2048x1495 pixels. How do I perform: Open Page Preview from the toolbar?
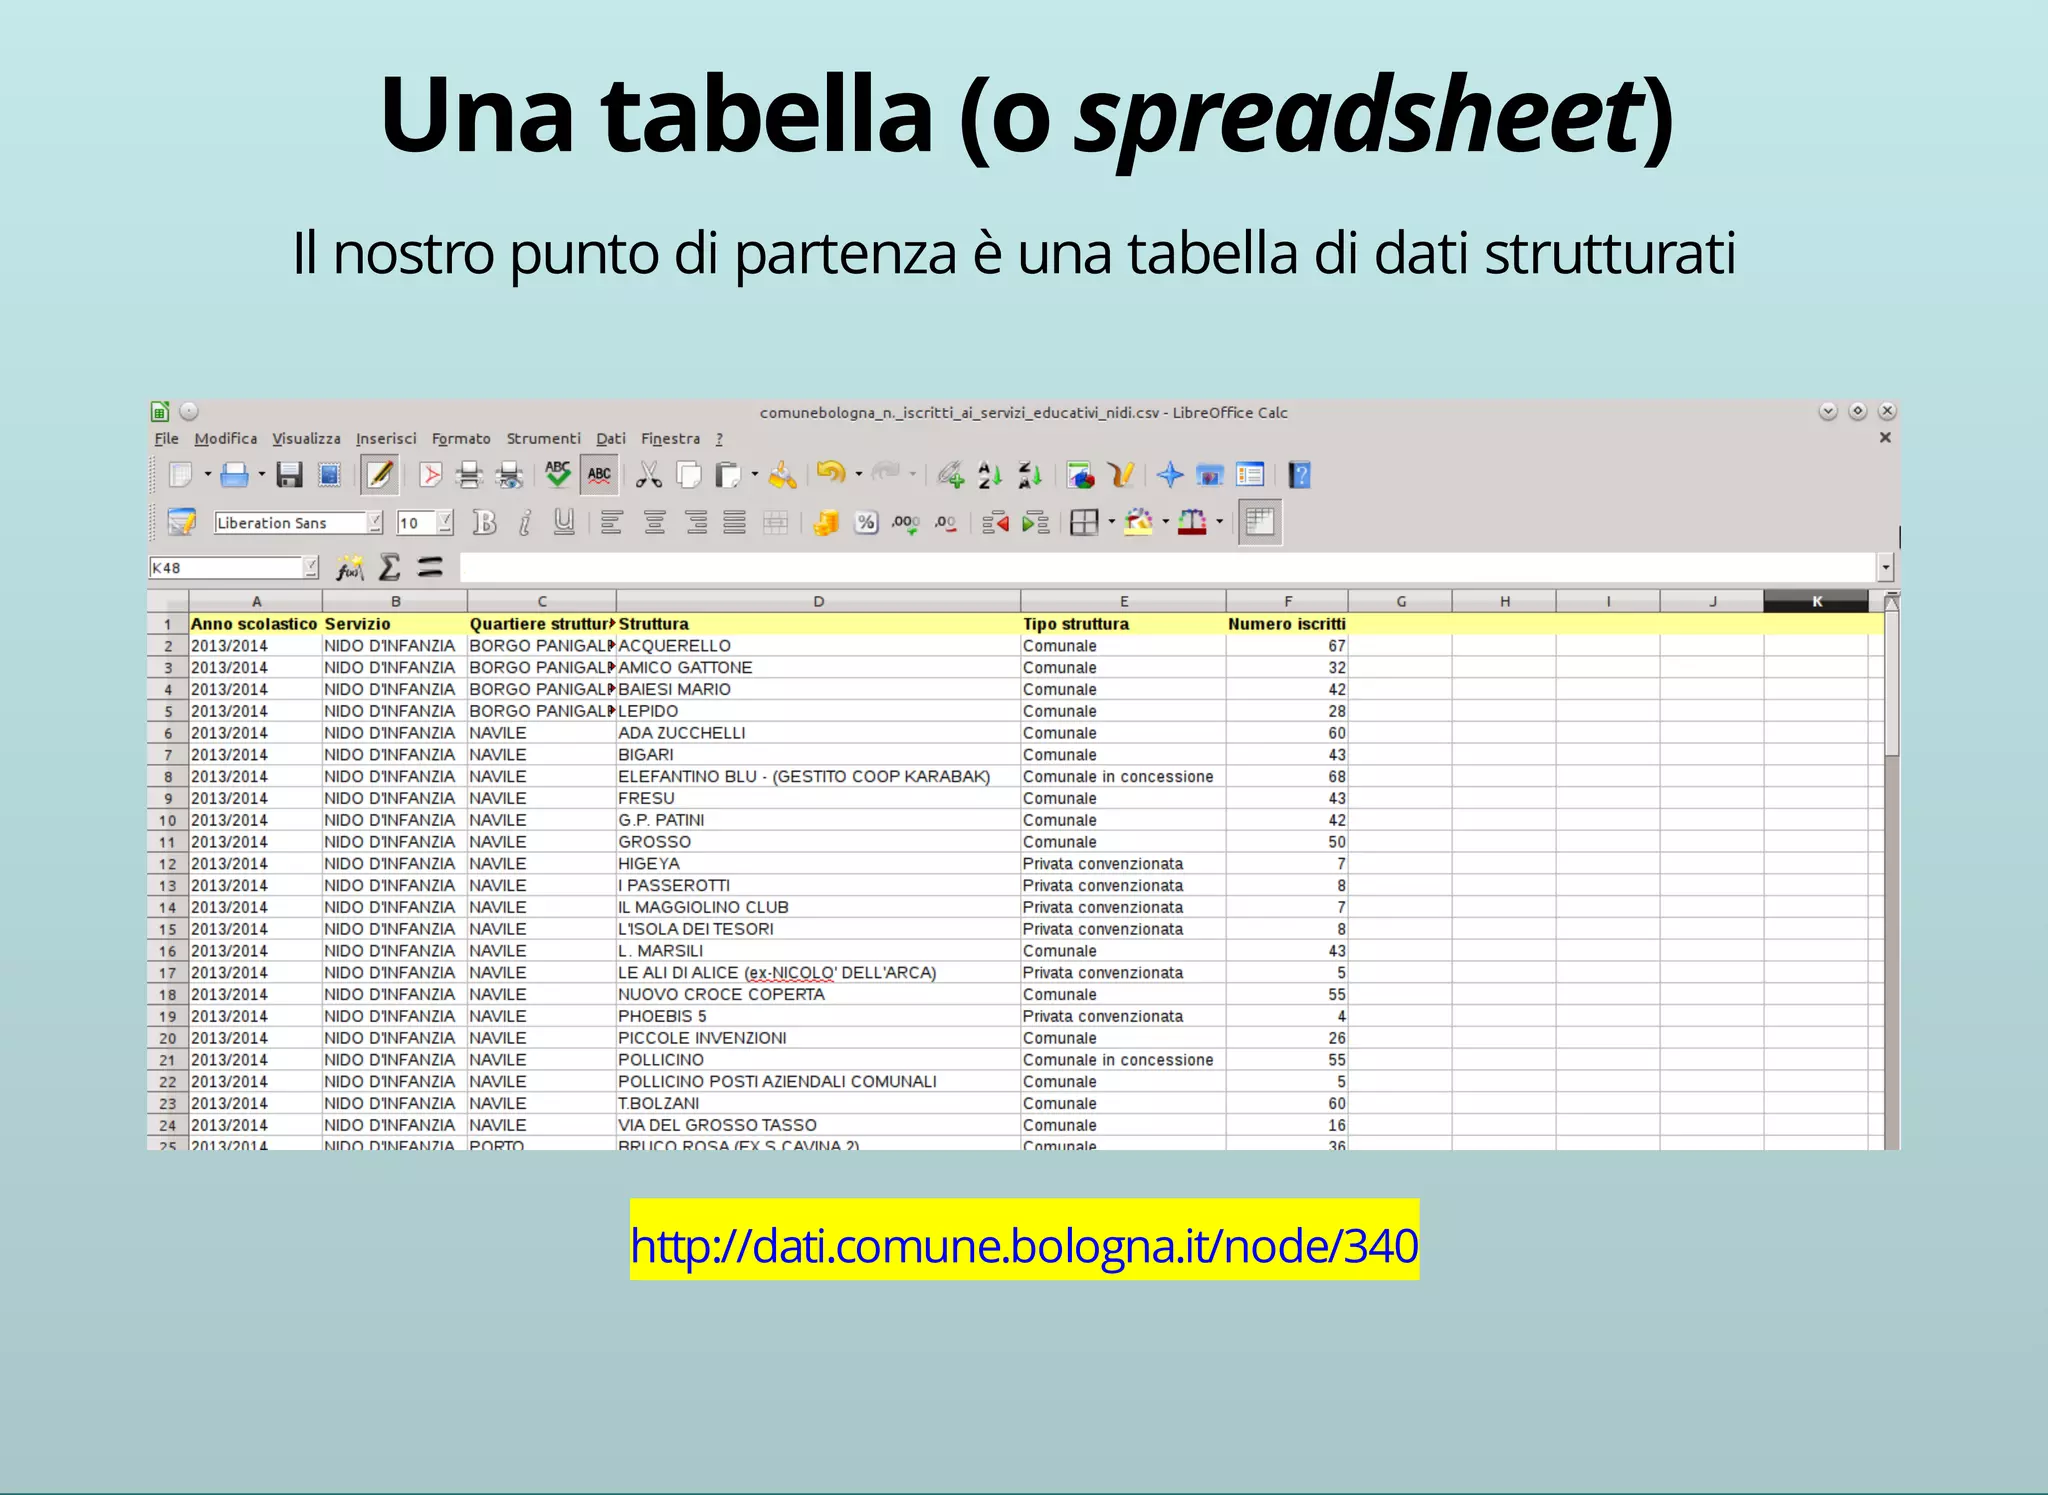tap(510, 475)
